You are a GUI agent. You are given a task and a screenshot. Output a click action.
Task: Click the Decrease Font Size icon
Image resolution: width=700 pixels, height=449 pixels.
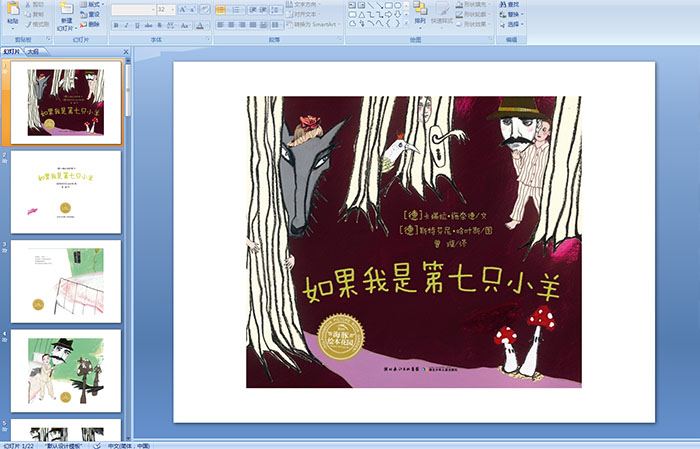point(192,9)
